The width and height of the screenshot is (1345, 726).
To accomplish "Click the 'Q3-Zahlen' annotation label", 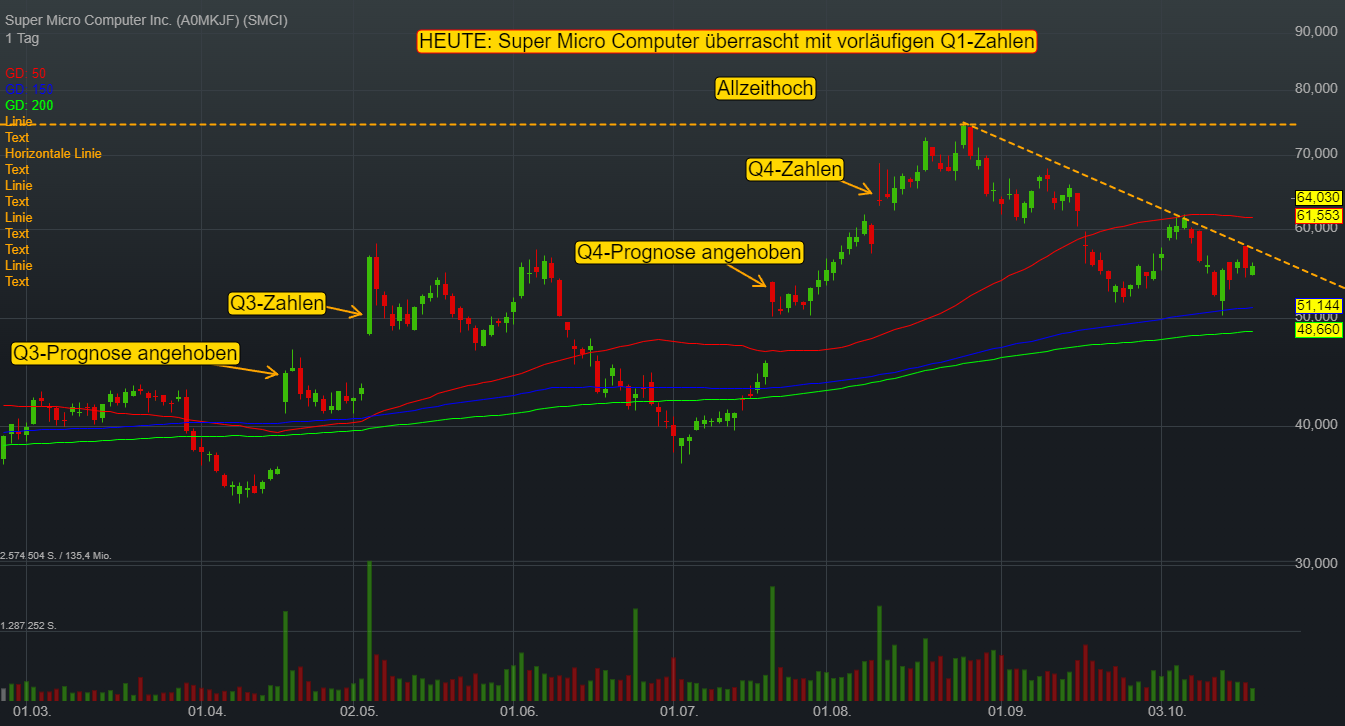I will tap(277, 302).
